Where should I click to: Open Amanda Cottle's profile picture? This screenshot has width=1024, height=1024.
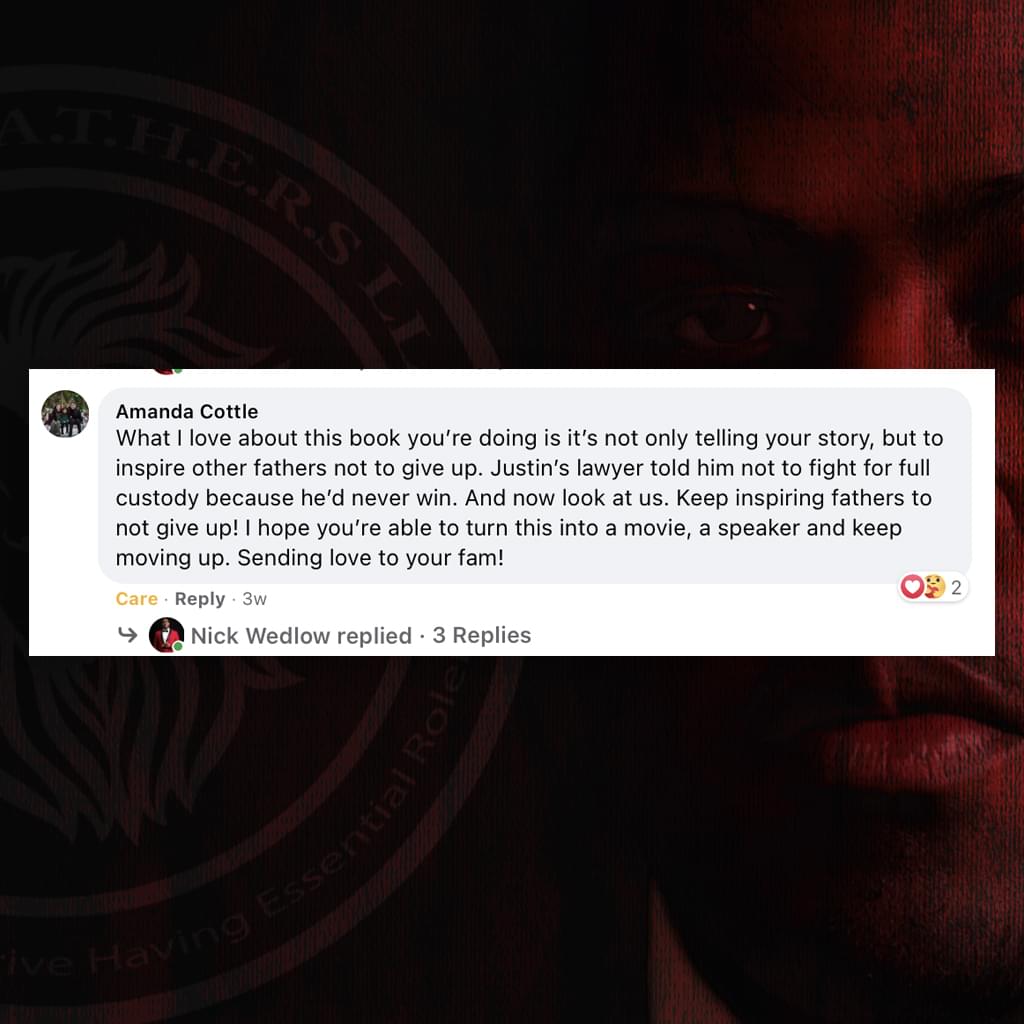(65, 414)
